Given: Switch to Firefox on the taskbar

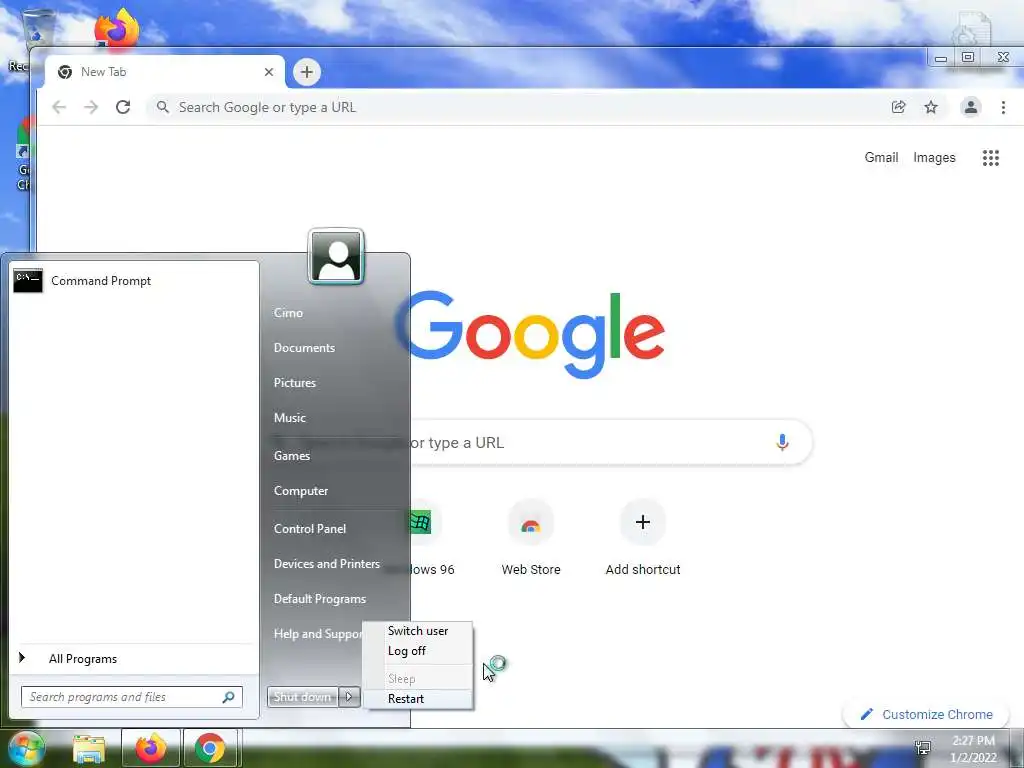Looking at the screenshot, I should point(150,748).
